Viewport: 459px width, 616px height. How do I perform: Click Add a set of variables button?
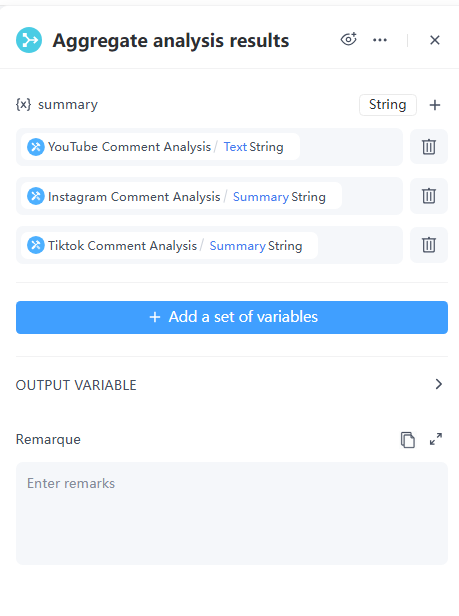click(232, 317)
